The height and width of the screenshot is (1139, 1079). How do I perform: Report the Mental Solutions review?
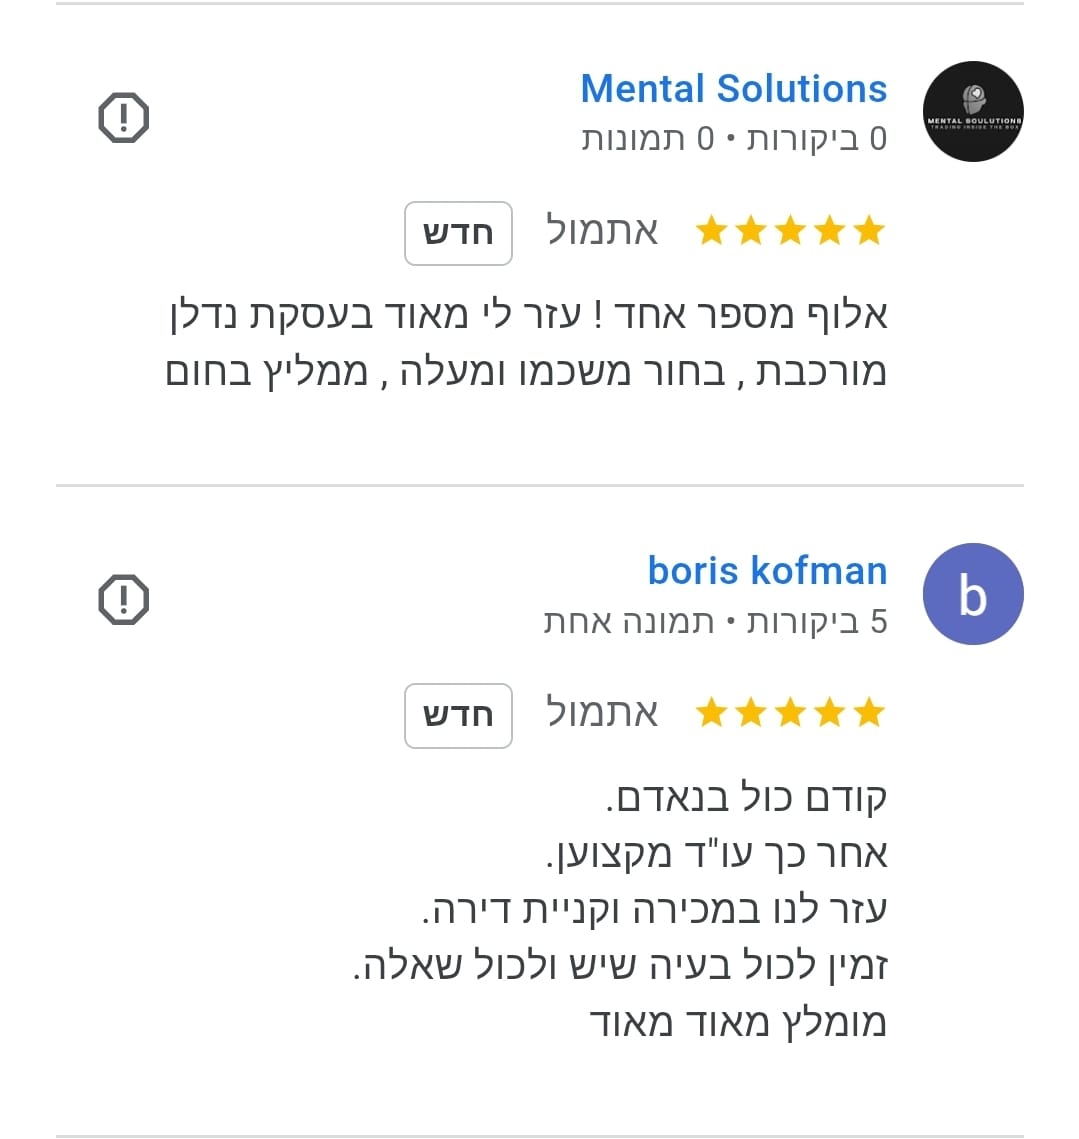(124, 118)
